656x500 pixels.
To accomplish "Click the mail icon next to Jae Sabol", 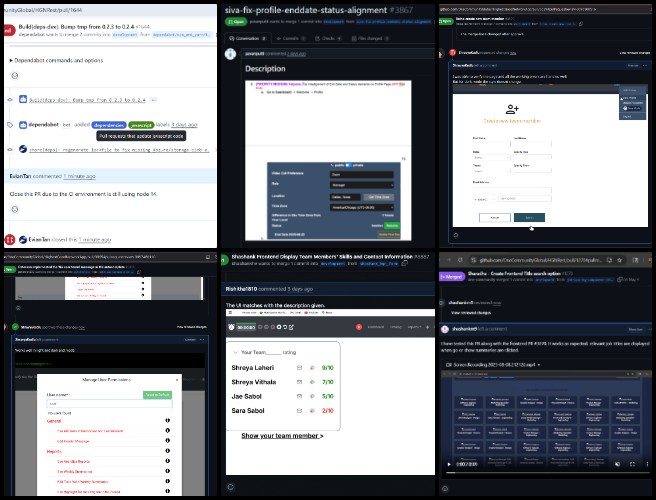I will (299, 396).
